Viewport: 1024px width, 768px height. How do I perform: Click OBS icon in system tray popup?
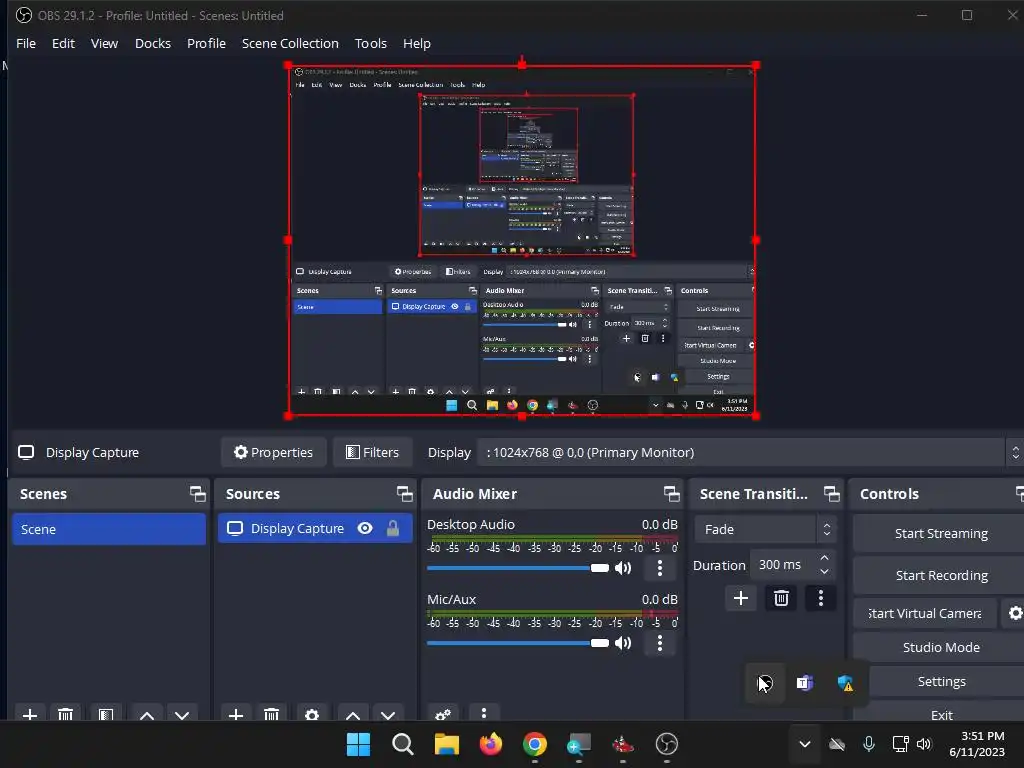tap(765, 683)
